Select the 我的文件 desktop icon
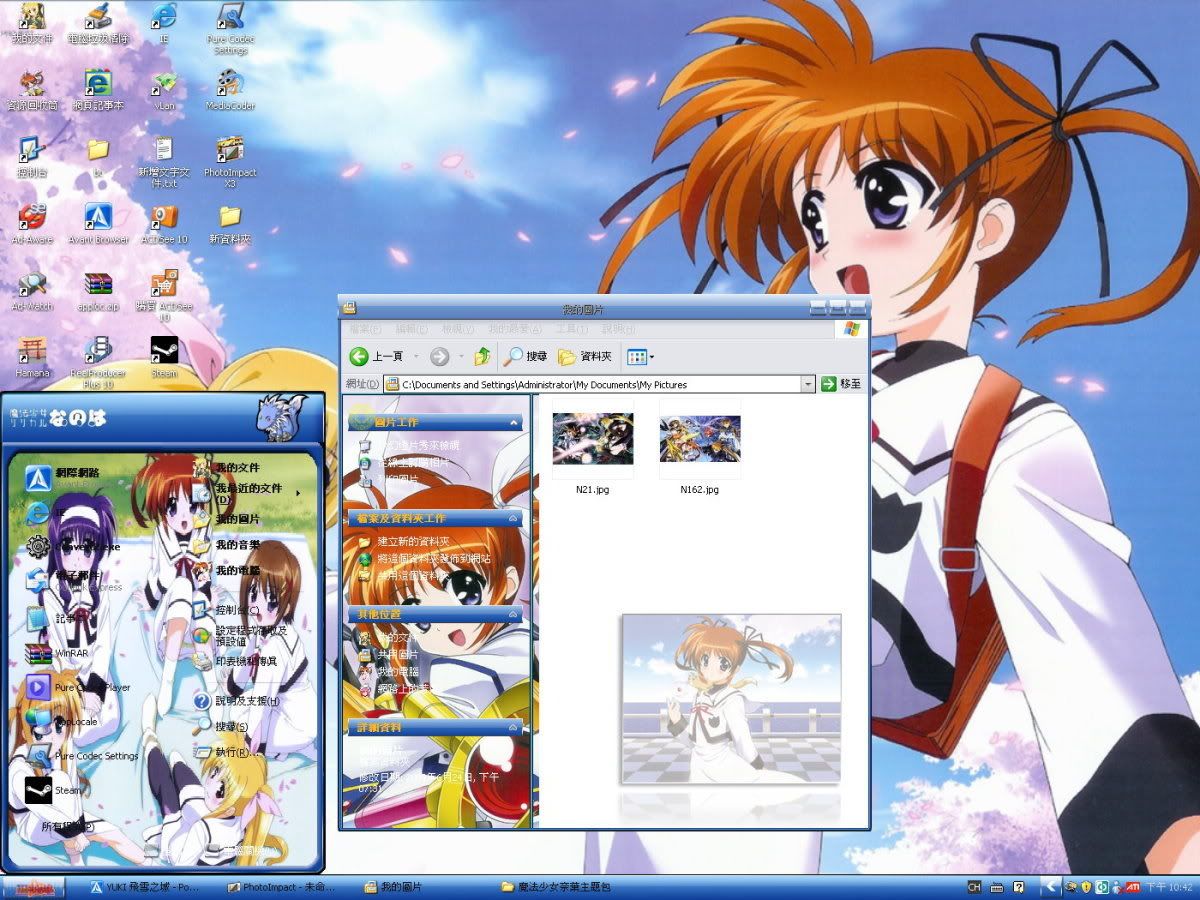 31,24
